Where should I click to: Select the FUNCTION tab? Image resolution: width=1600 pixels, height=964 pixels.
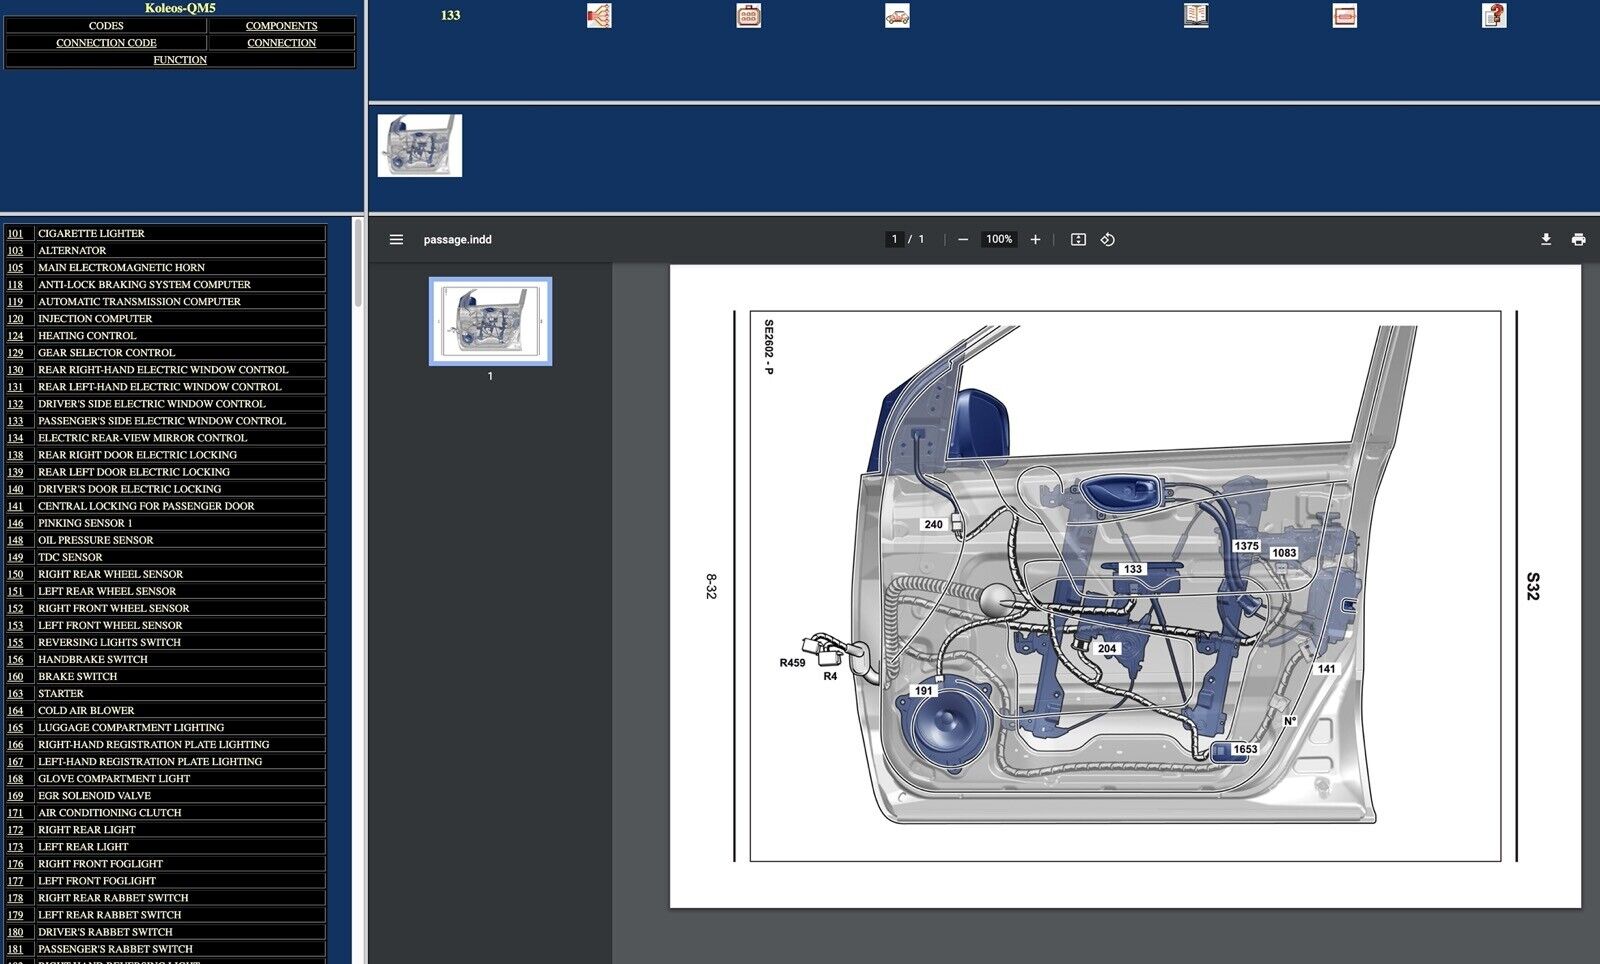(180, 60)
